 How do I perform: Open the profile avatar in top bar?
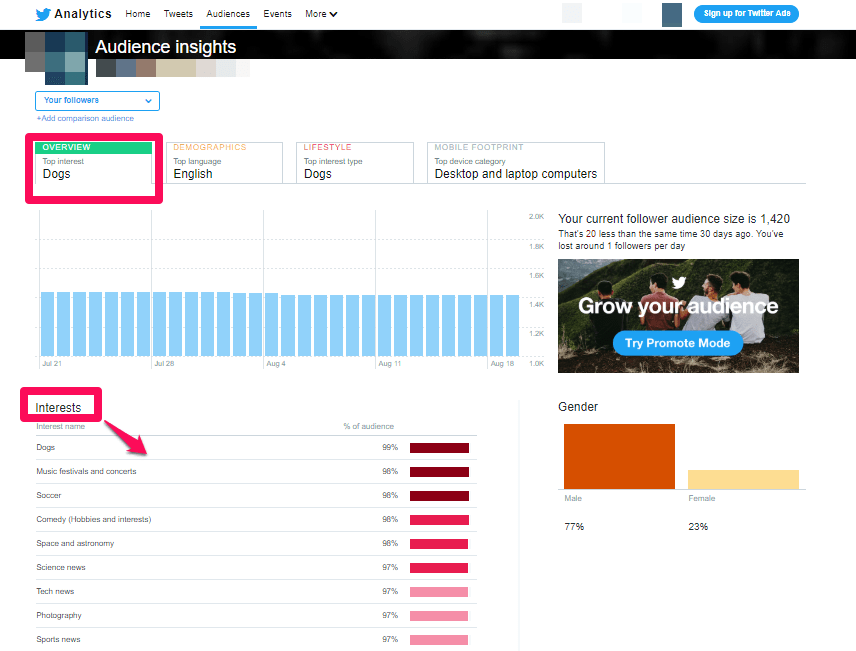(671, 15)
